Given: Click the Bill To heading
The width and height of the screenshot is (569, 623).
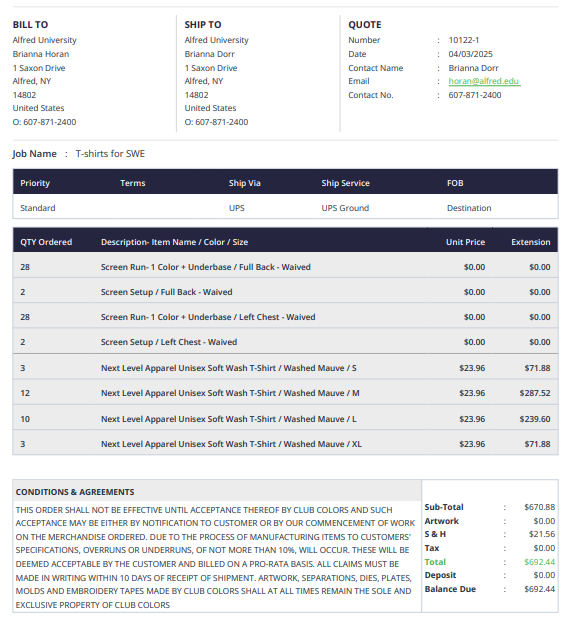Looking at the screenshot, I should [30, 25].
